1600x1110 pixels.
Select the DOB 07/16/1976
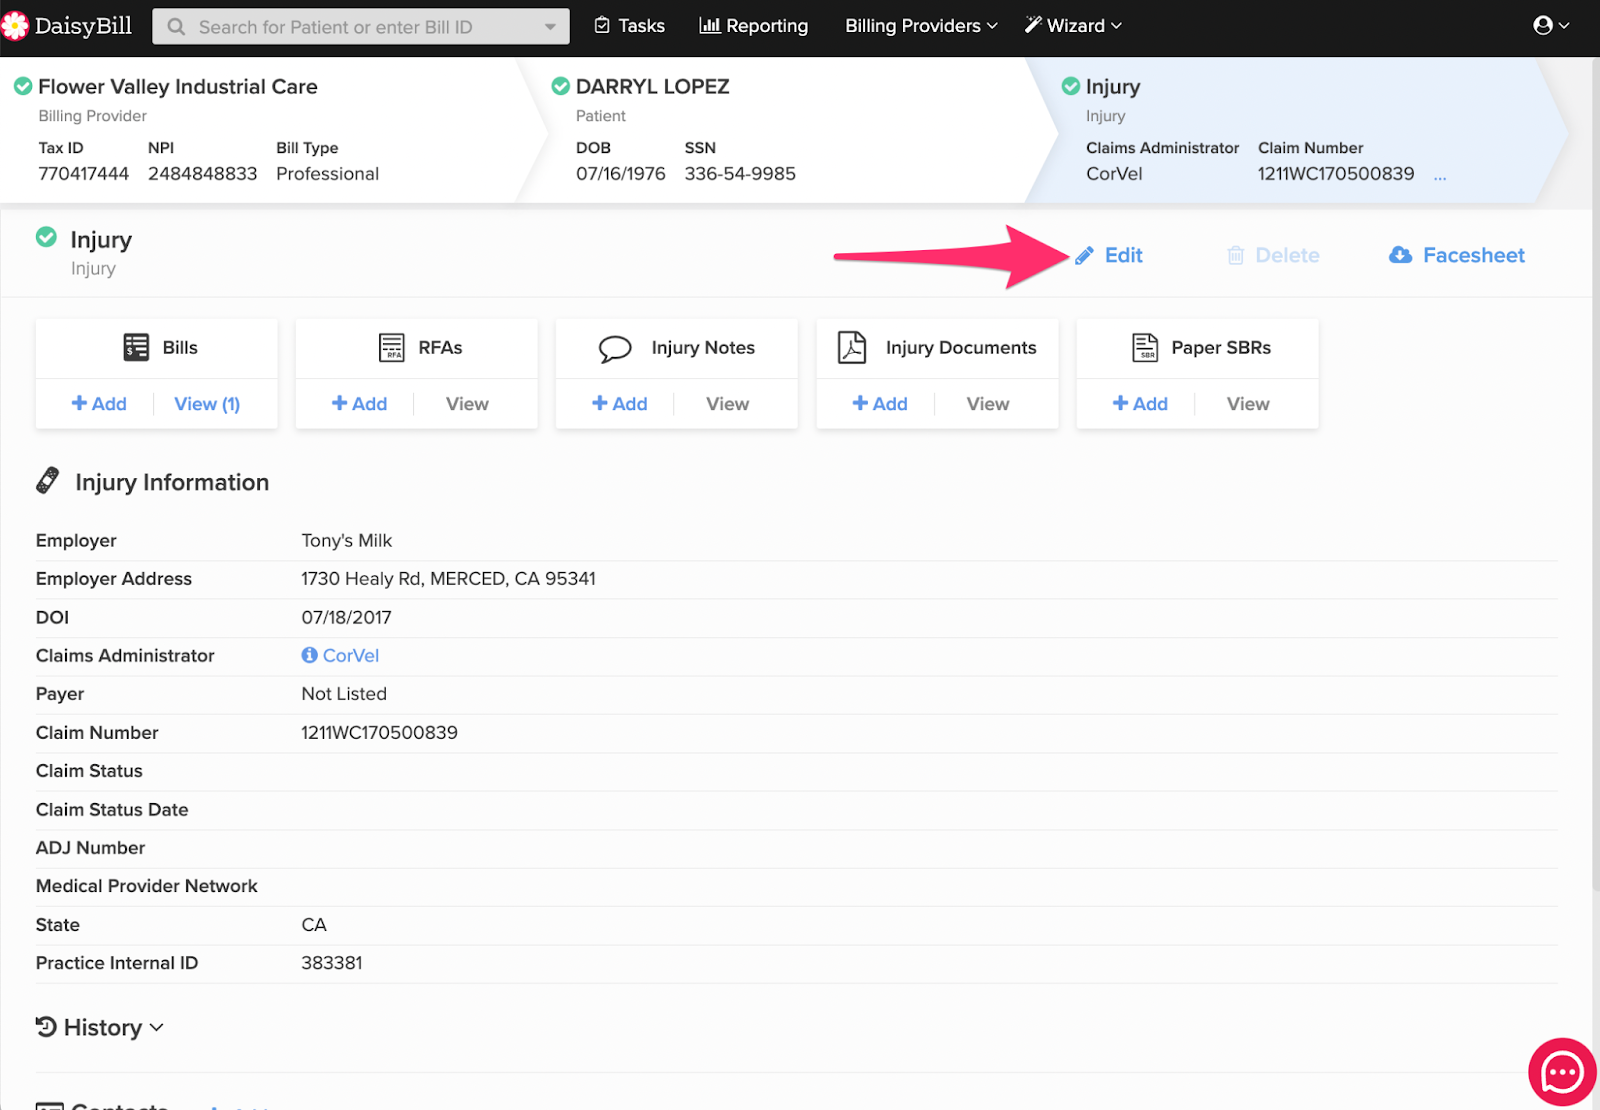click(621, 174)
